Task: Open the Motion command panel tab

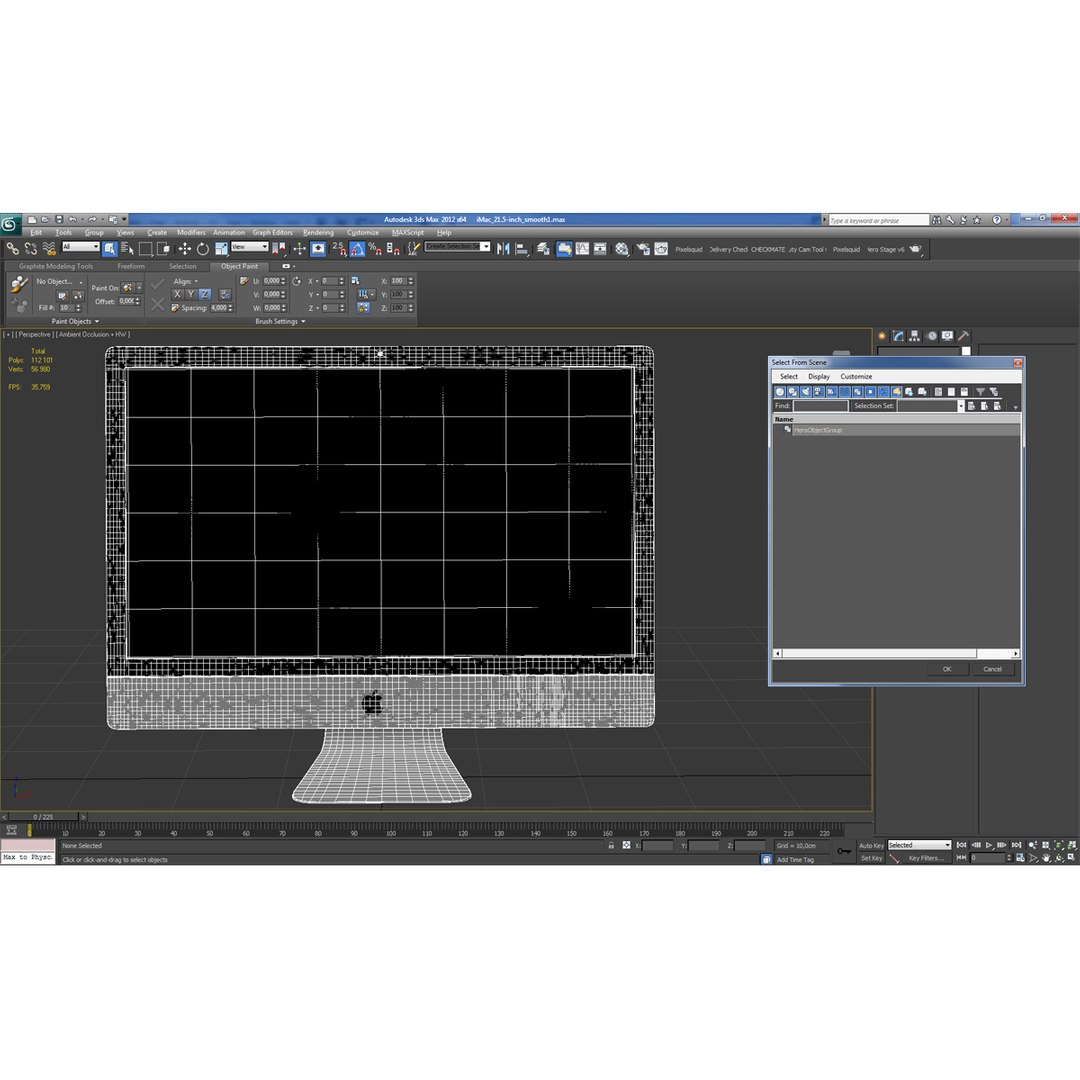Action: pyautogui.click(x=932, y=336)
